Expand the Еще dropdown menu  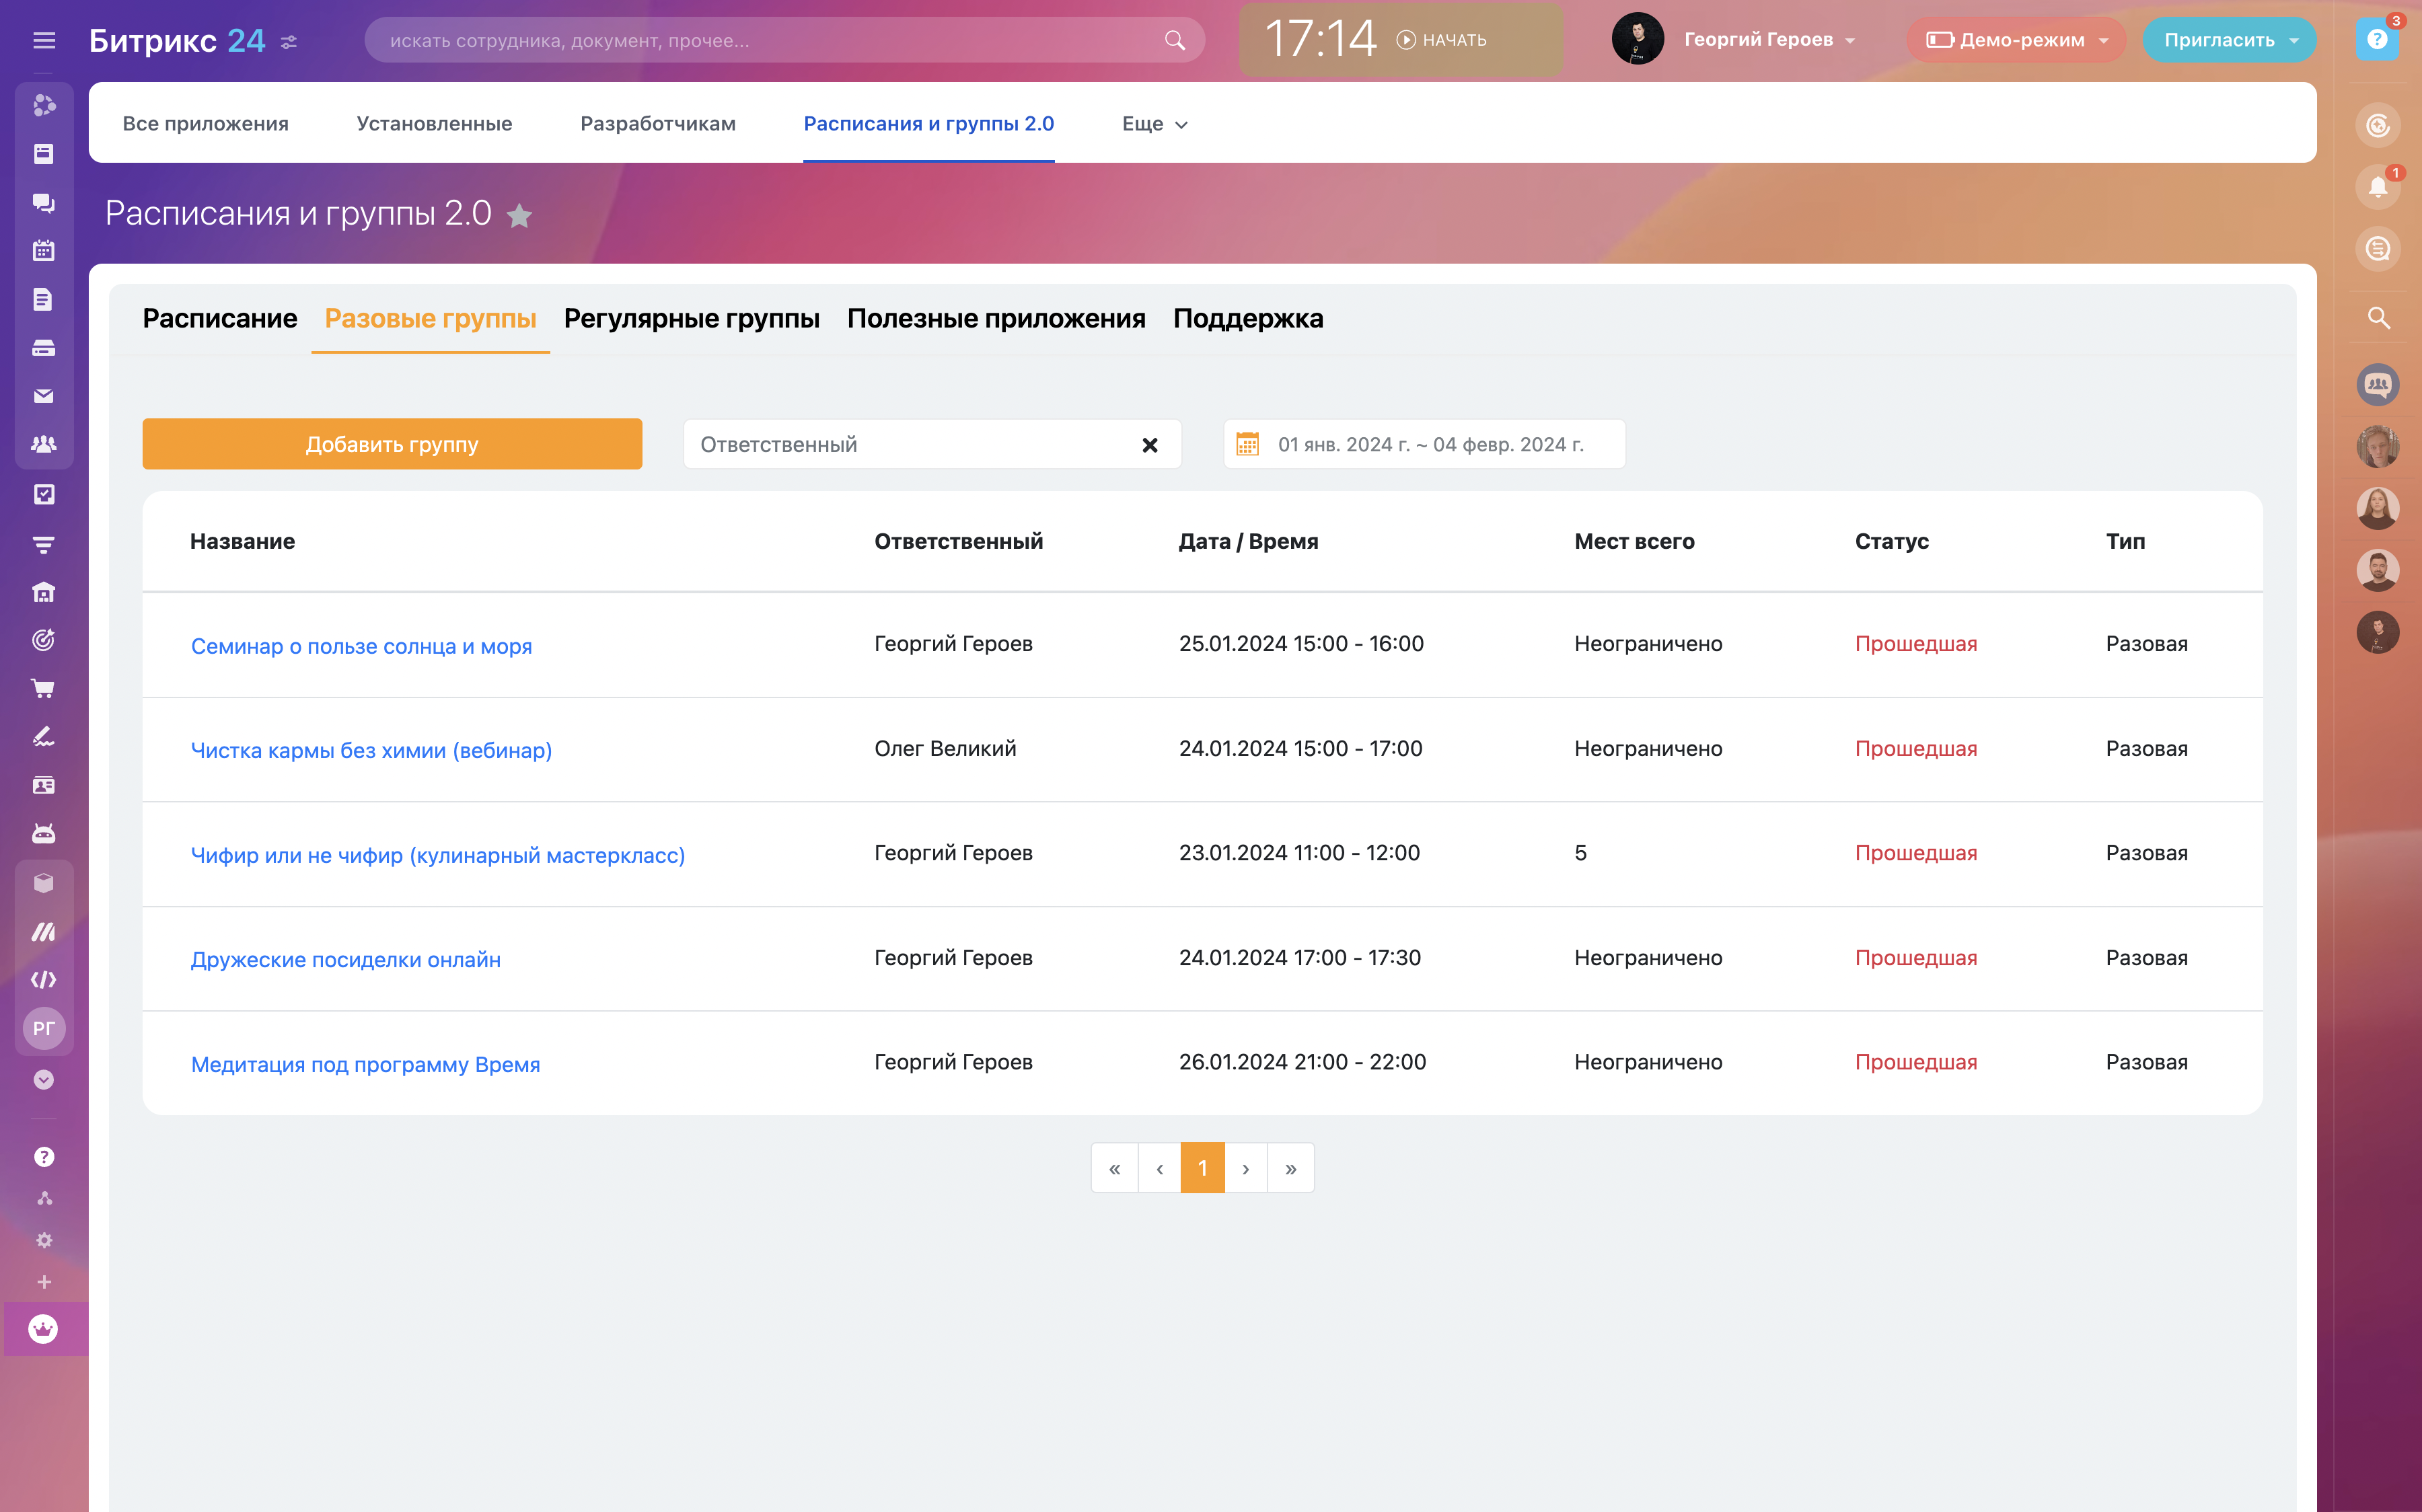[x=1154, y=124]
